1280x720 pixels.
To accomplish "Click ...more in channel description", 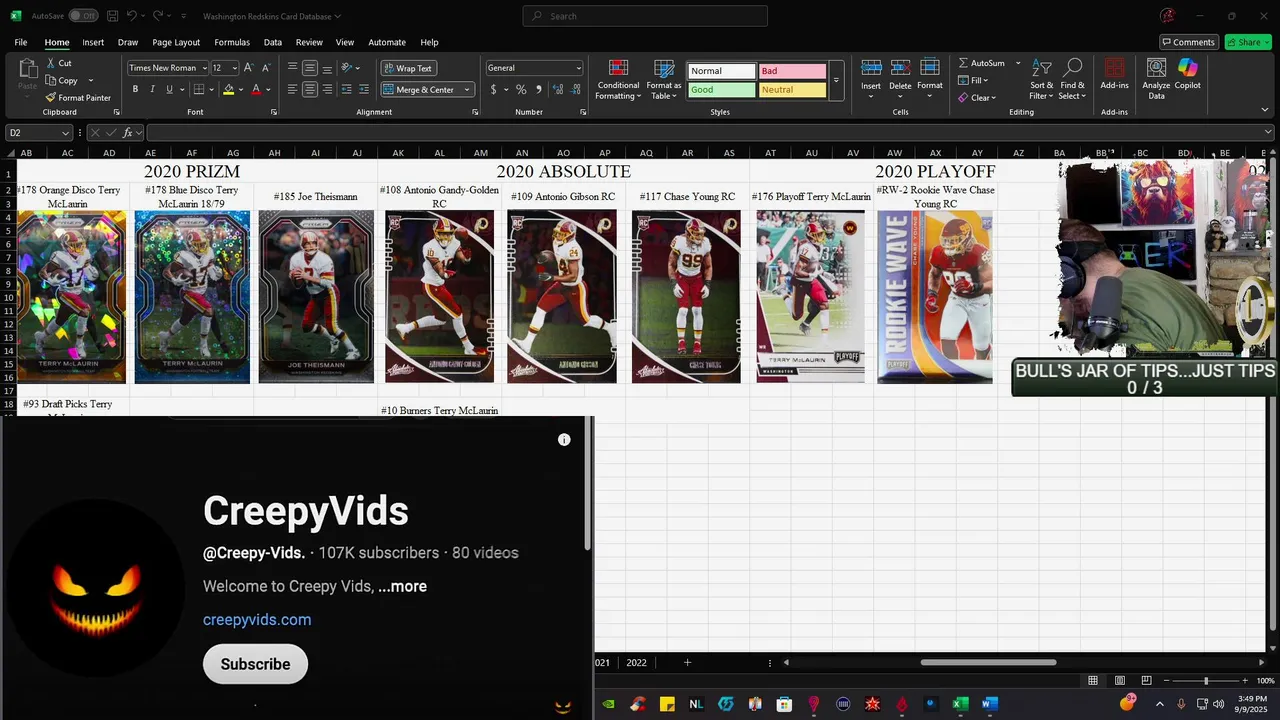I will (402, 586).
